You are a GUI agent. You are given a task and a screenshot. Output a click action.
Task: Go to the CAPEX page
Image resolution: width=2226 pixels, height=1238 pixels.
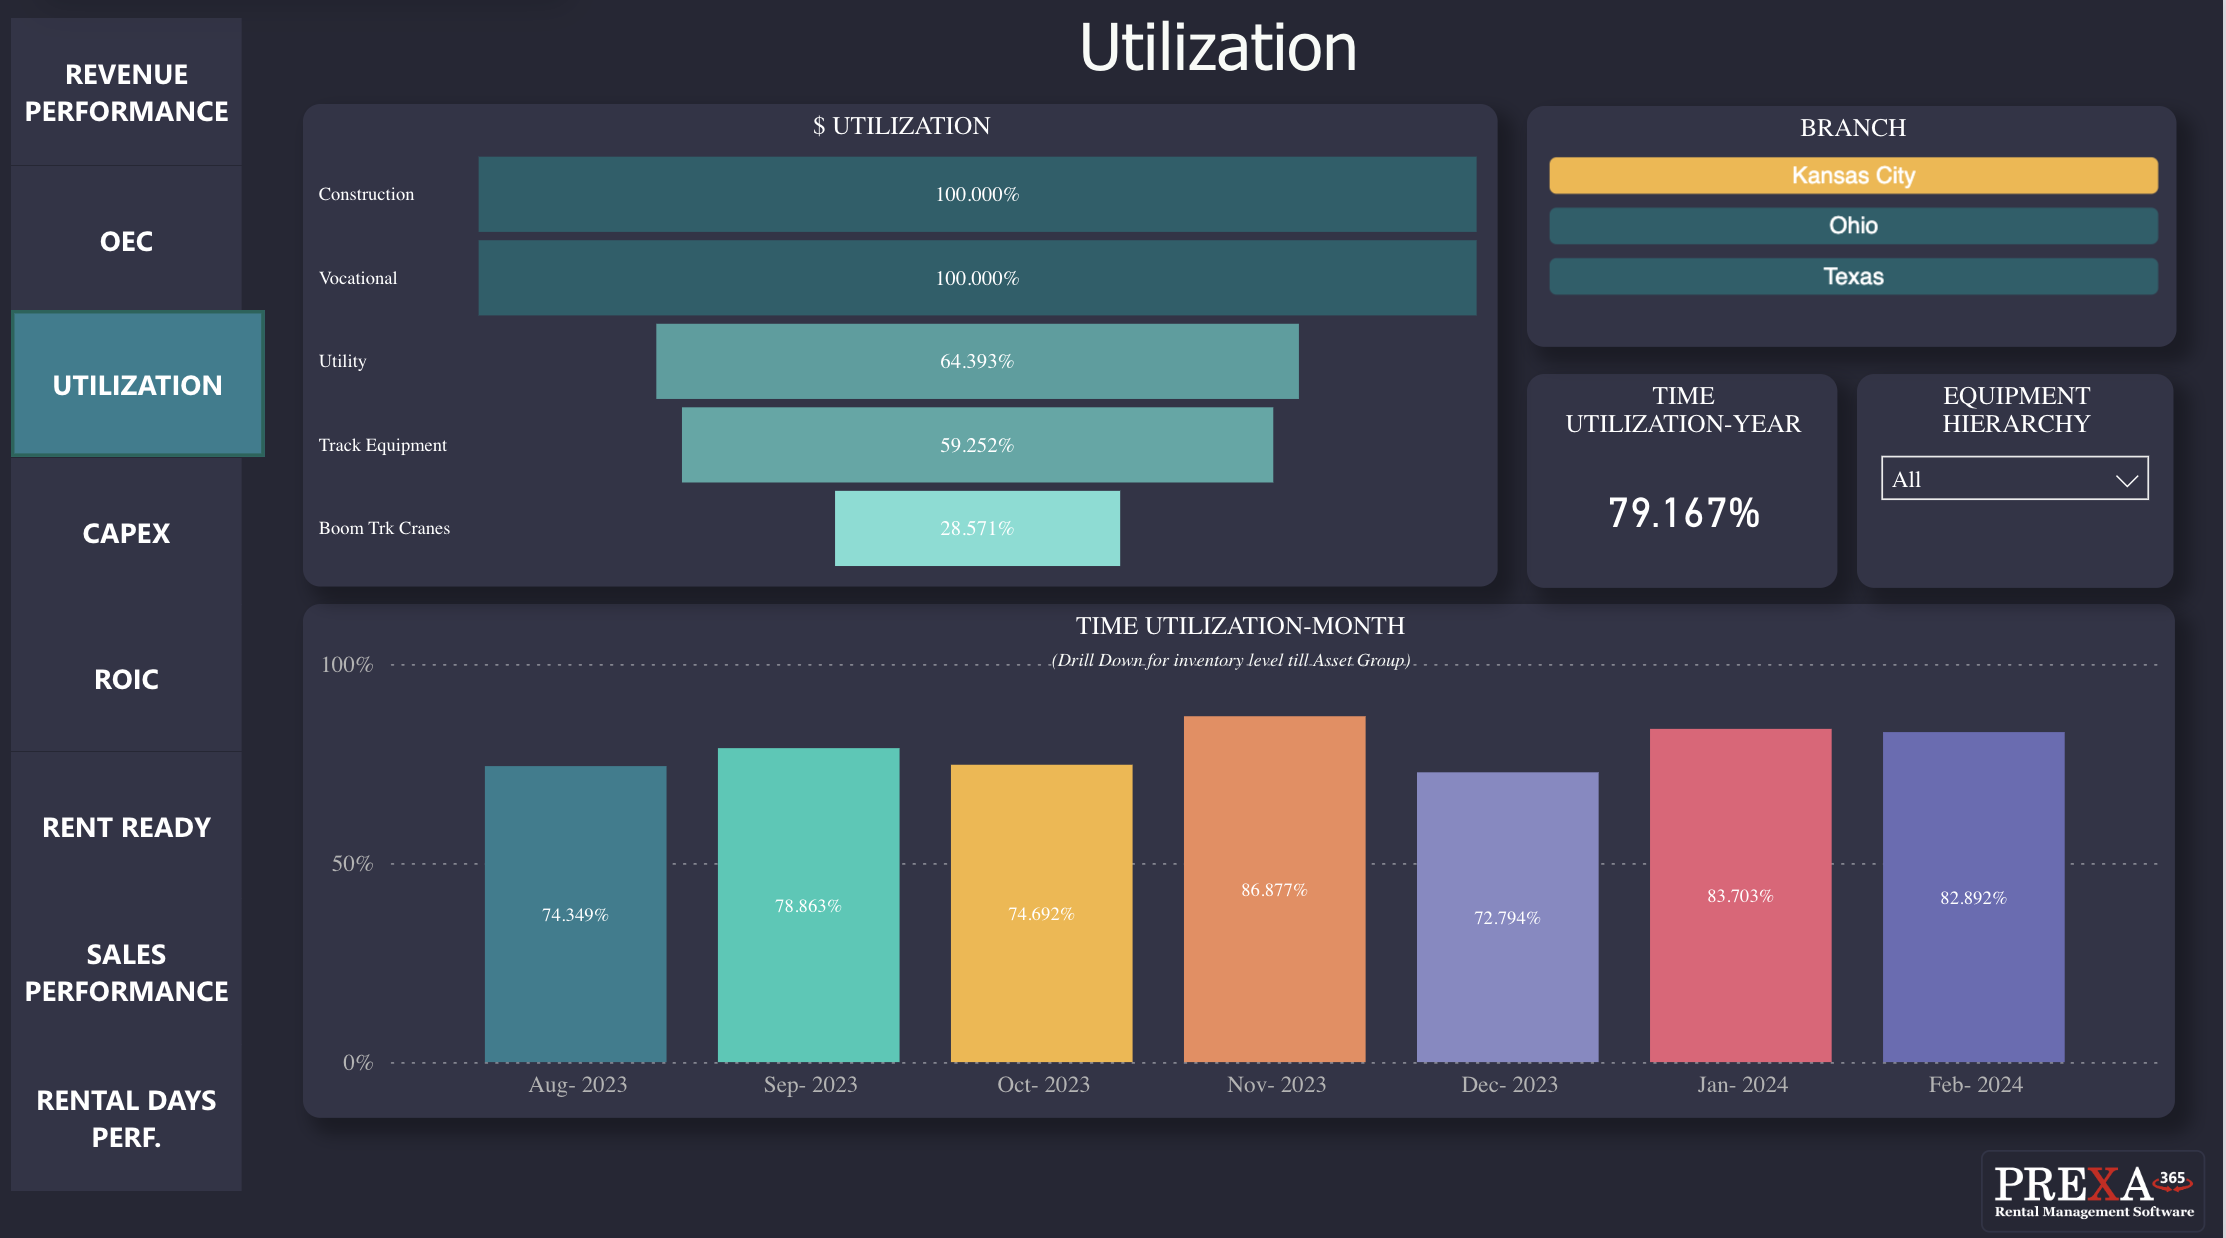tap(126, 533)
